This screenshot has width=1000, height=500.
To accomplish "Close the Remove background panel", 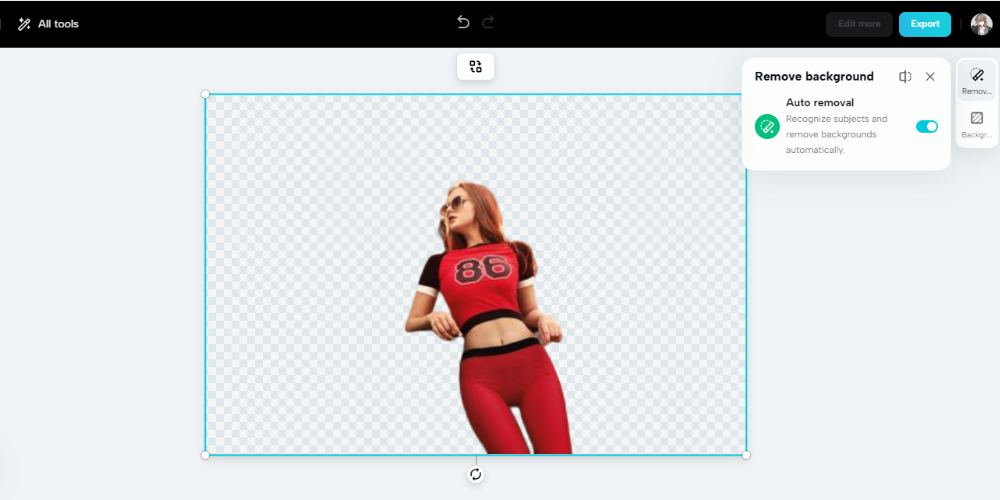I will [930, 77].
